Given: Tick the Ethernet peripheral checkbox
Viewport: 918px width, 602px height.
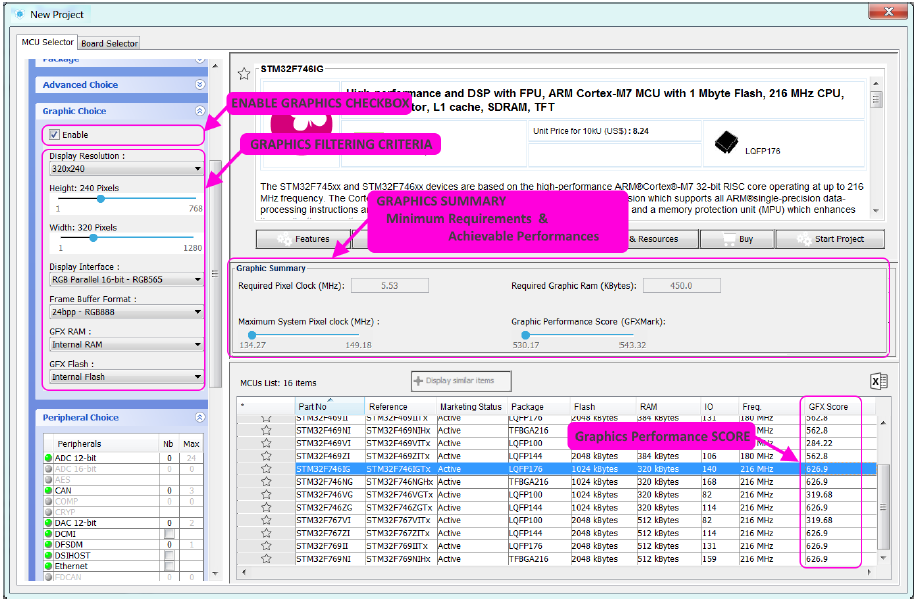Looking at the screenshot, I should pos(169,566).
